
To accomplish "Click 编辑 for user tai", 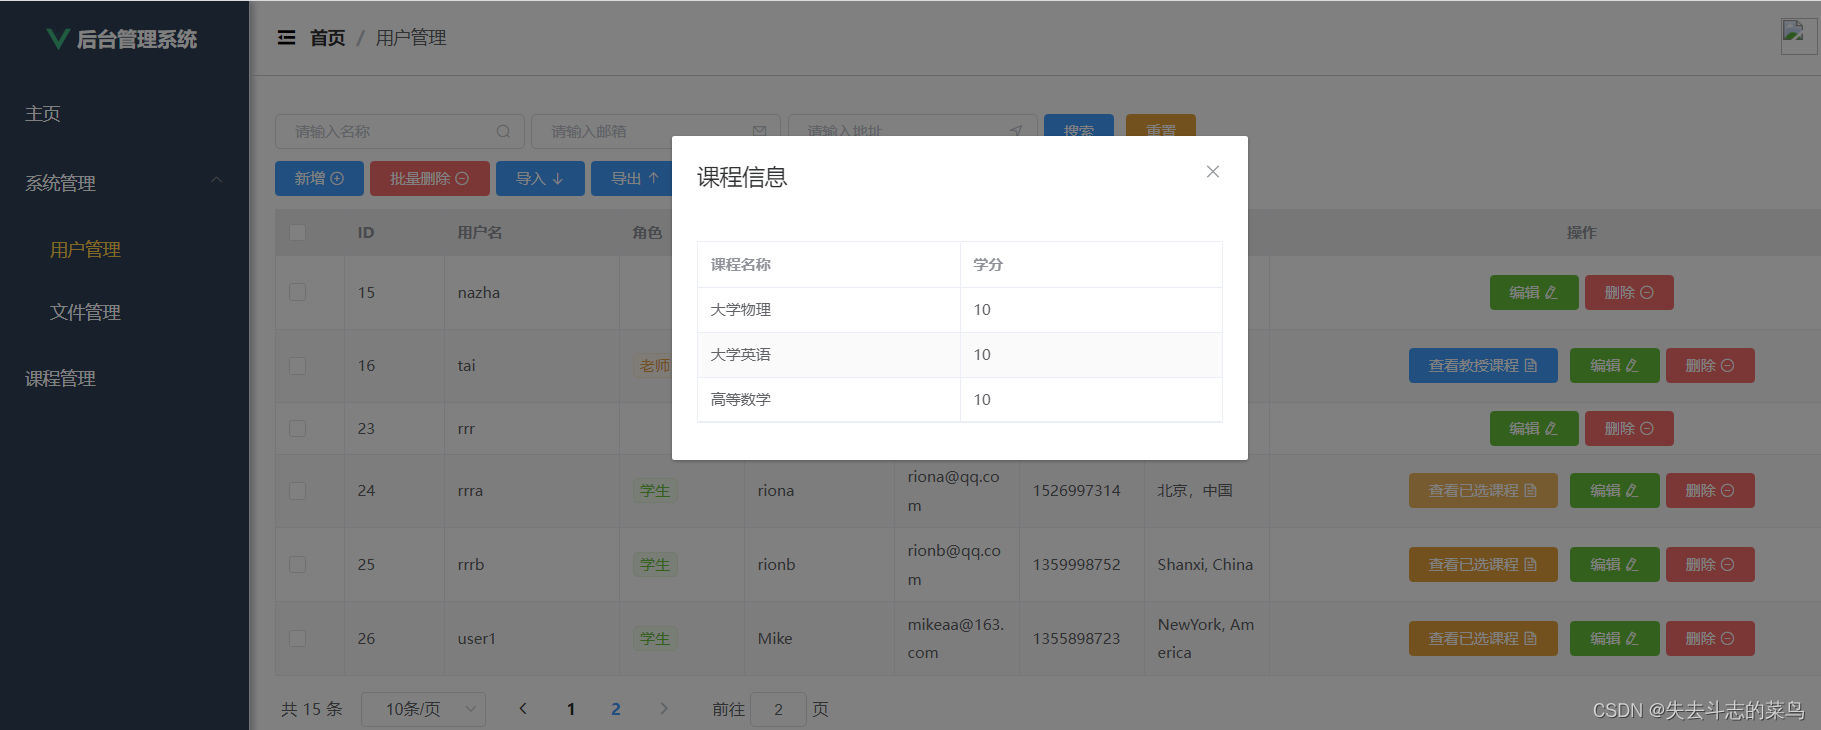I will (1614, 366).
